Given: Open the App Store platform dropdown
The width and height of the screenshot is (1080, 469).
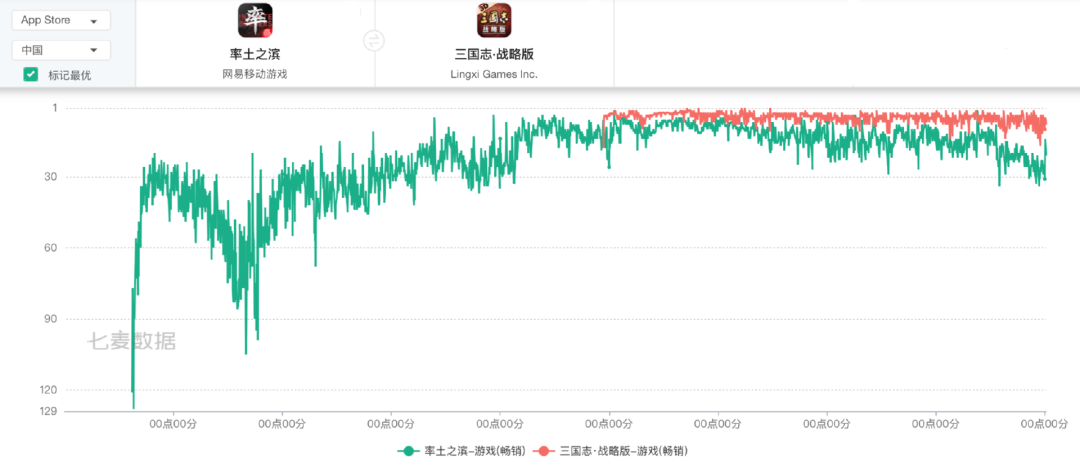Looking at the screenshot, I should [61, 21].
